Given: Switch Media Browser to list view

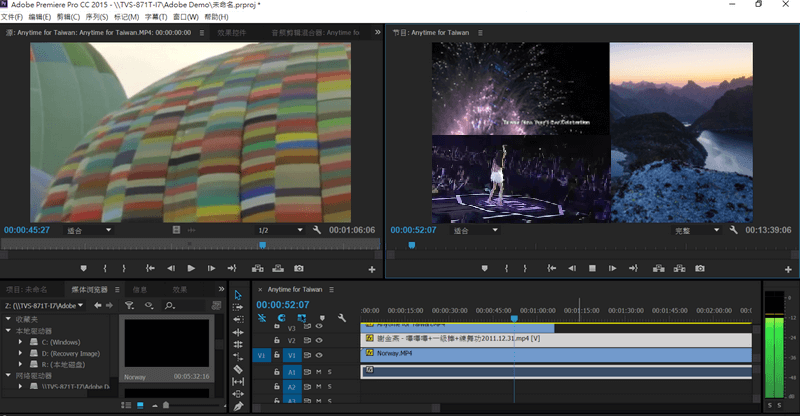Looking at the screenshot, I should pyautogui.click(x=126, y=405).
